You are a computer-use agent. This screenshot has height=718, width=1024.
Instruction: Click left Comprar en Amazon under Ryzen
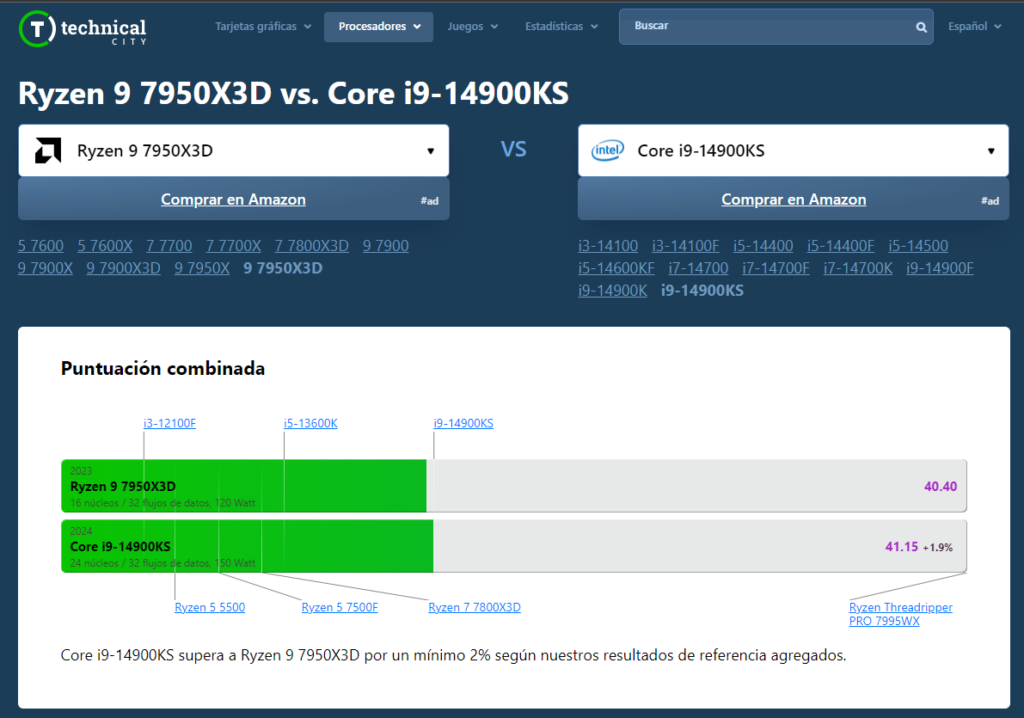(x=233, y=200)
